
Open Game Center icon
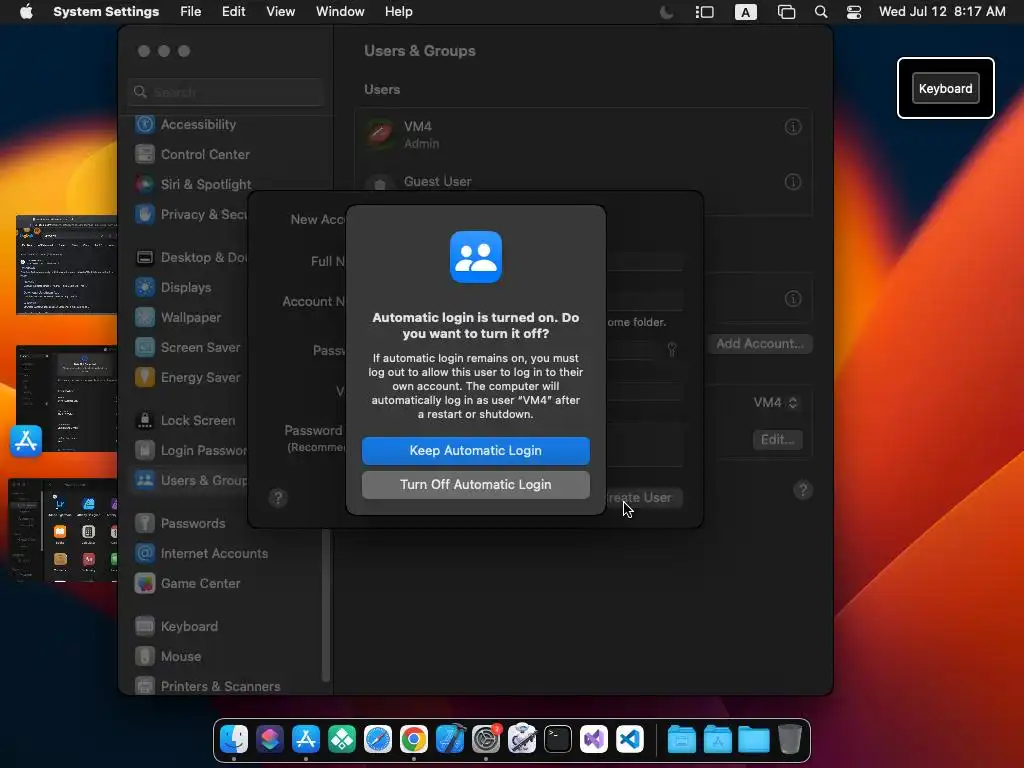click(145, 584)
